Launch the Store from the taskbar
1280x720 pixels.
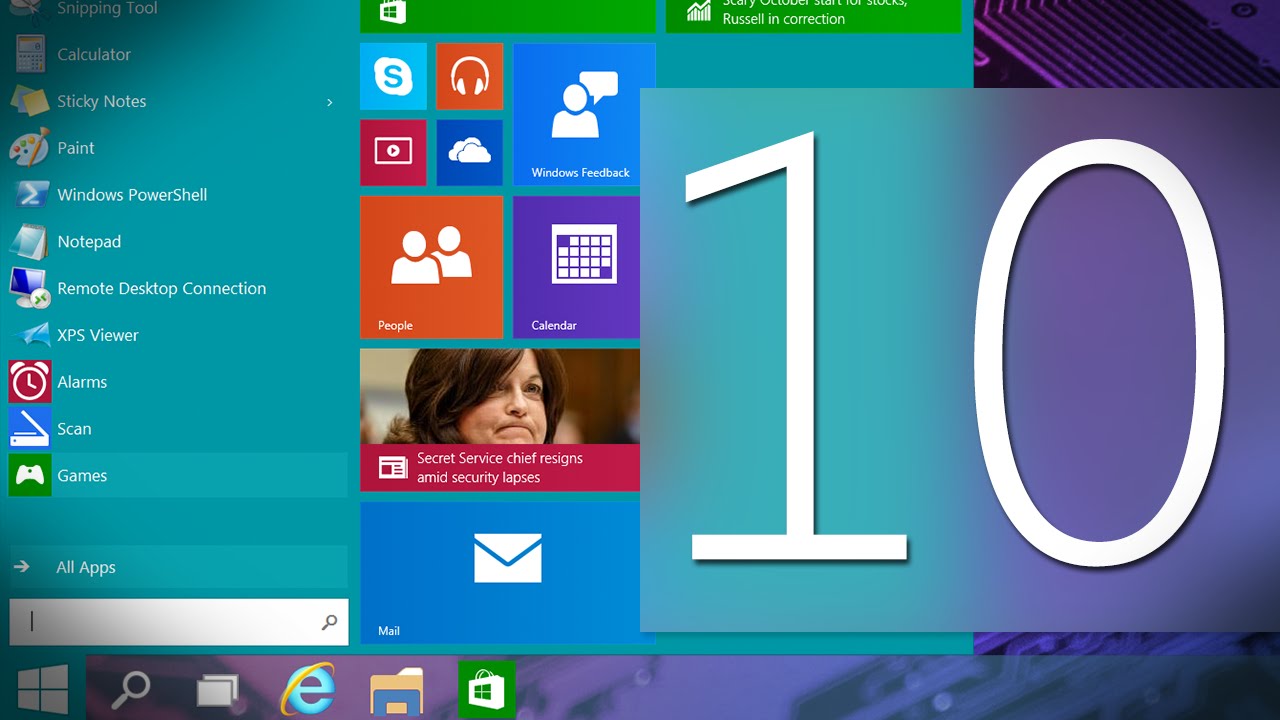coord(486,690)
